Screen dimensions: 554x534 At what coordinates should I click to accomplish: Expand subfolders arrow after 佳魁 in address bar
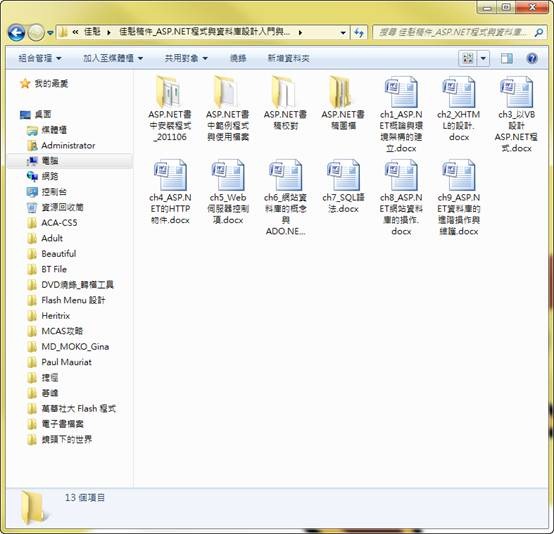[109, 33]
